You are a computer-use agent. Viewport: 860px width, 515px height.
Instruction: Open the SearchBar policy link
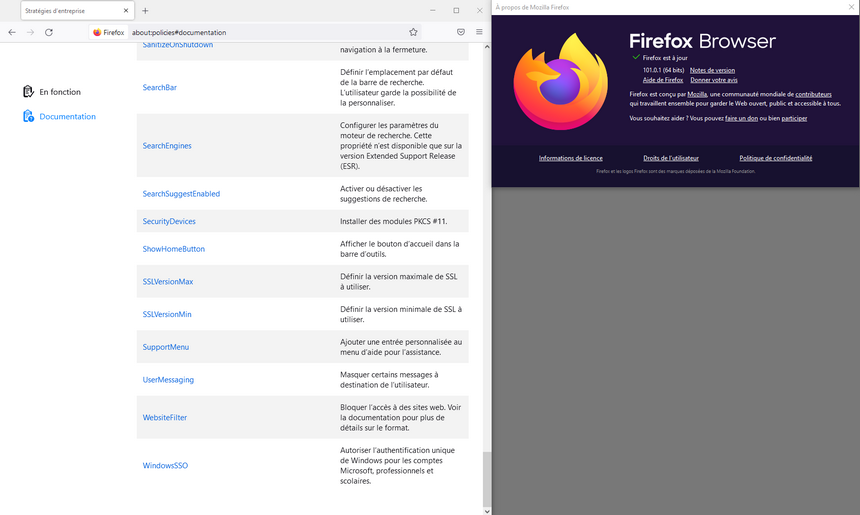[160, 87]
